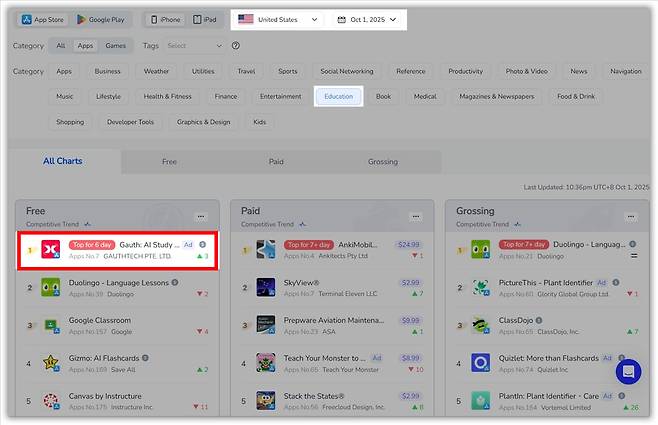Open the Paid chart more options menu

tap(416, 217)
